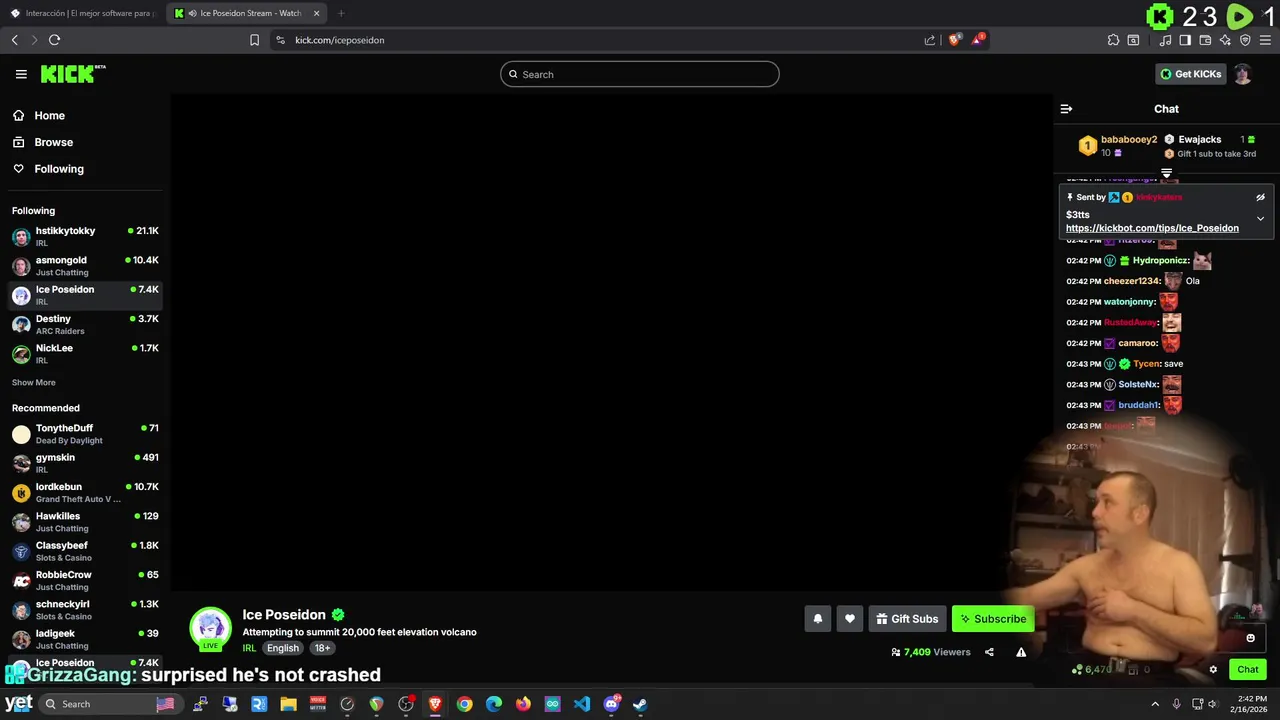Open Brave Shields lion icon
The width and height of the screenshot is (1280, 720).
point(954,40)
